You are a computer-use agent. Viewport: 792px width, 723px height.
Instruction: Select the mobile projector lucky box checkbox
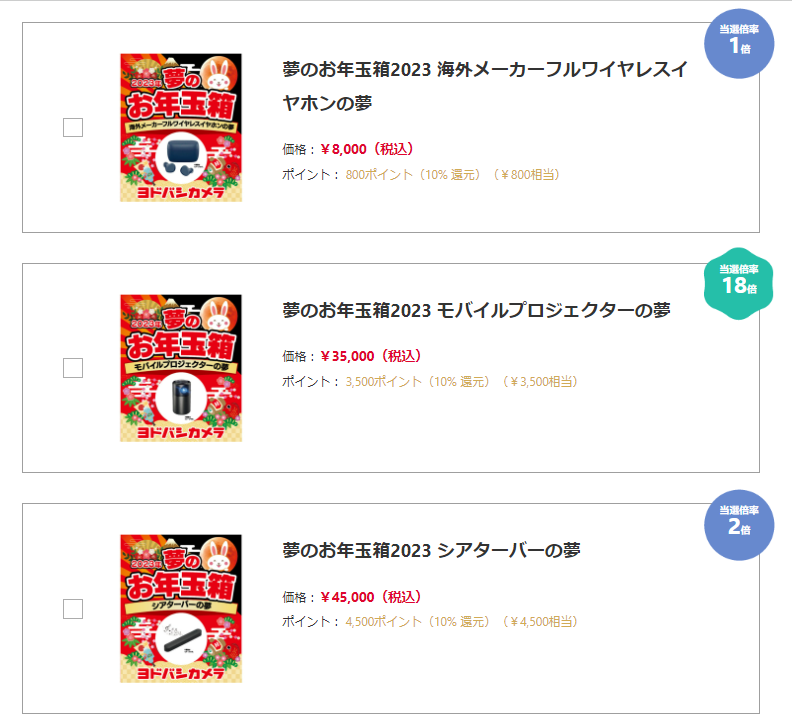[73, 368]
